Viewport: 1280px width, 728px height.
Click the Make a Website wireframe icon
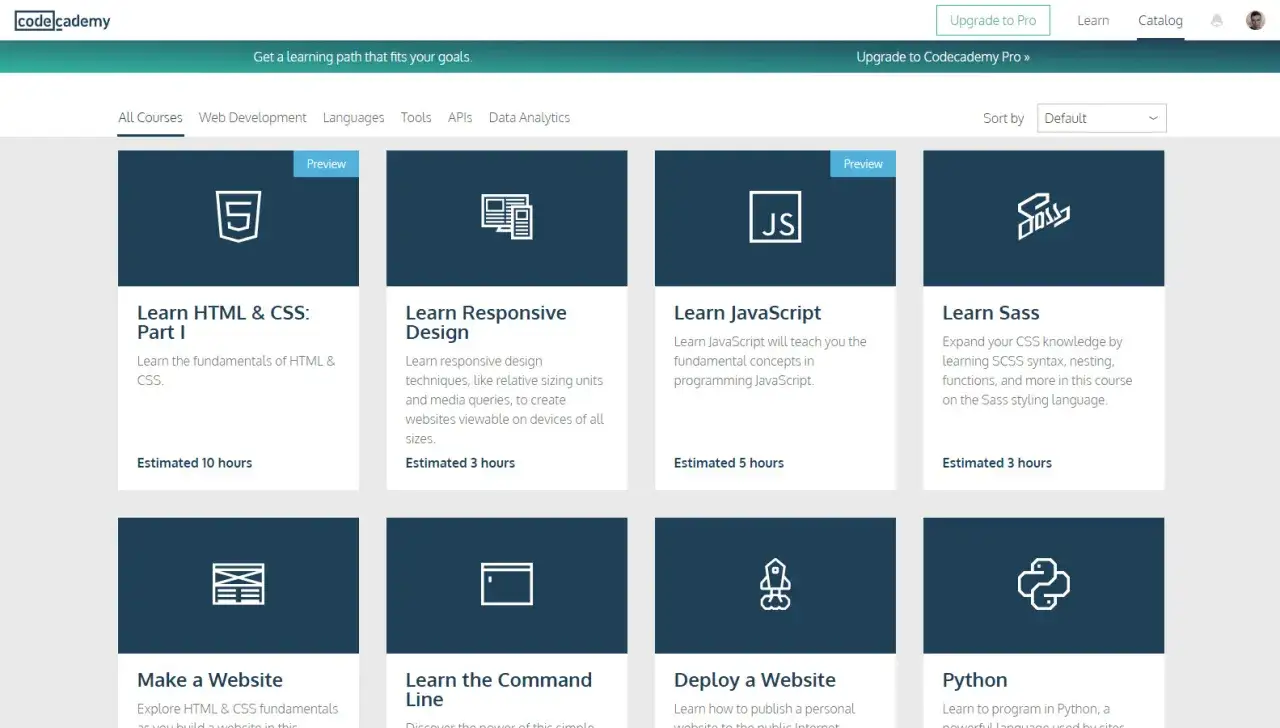tap(238, 584)
